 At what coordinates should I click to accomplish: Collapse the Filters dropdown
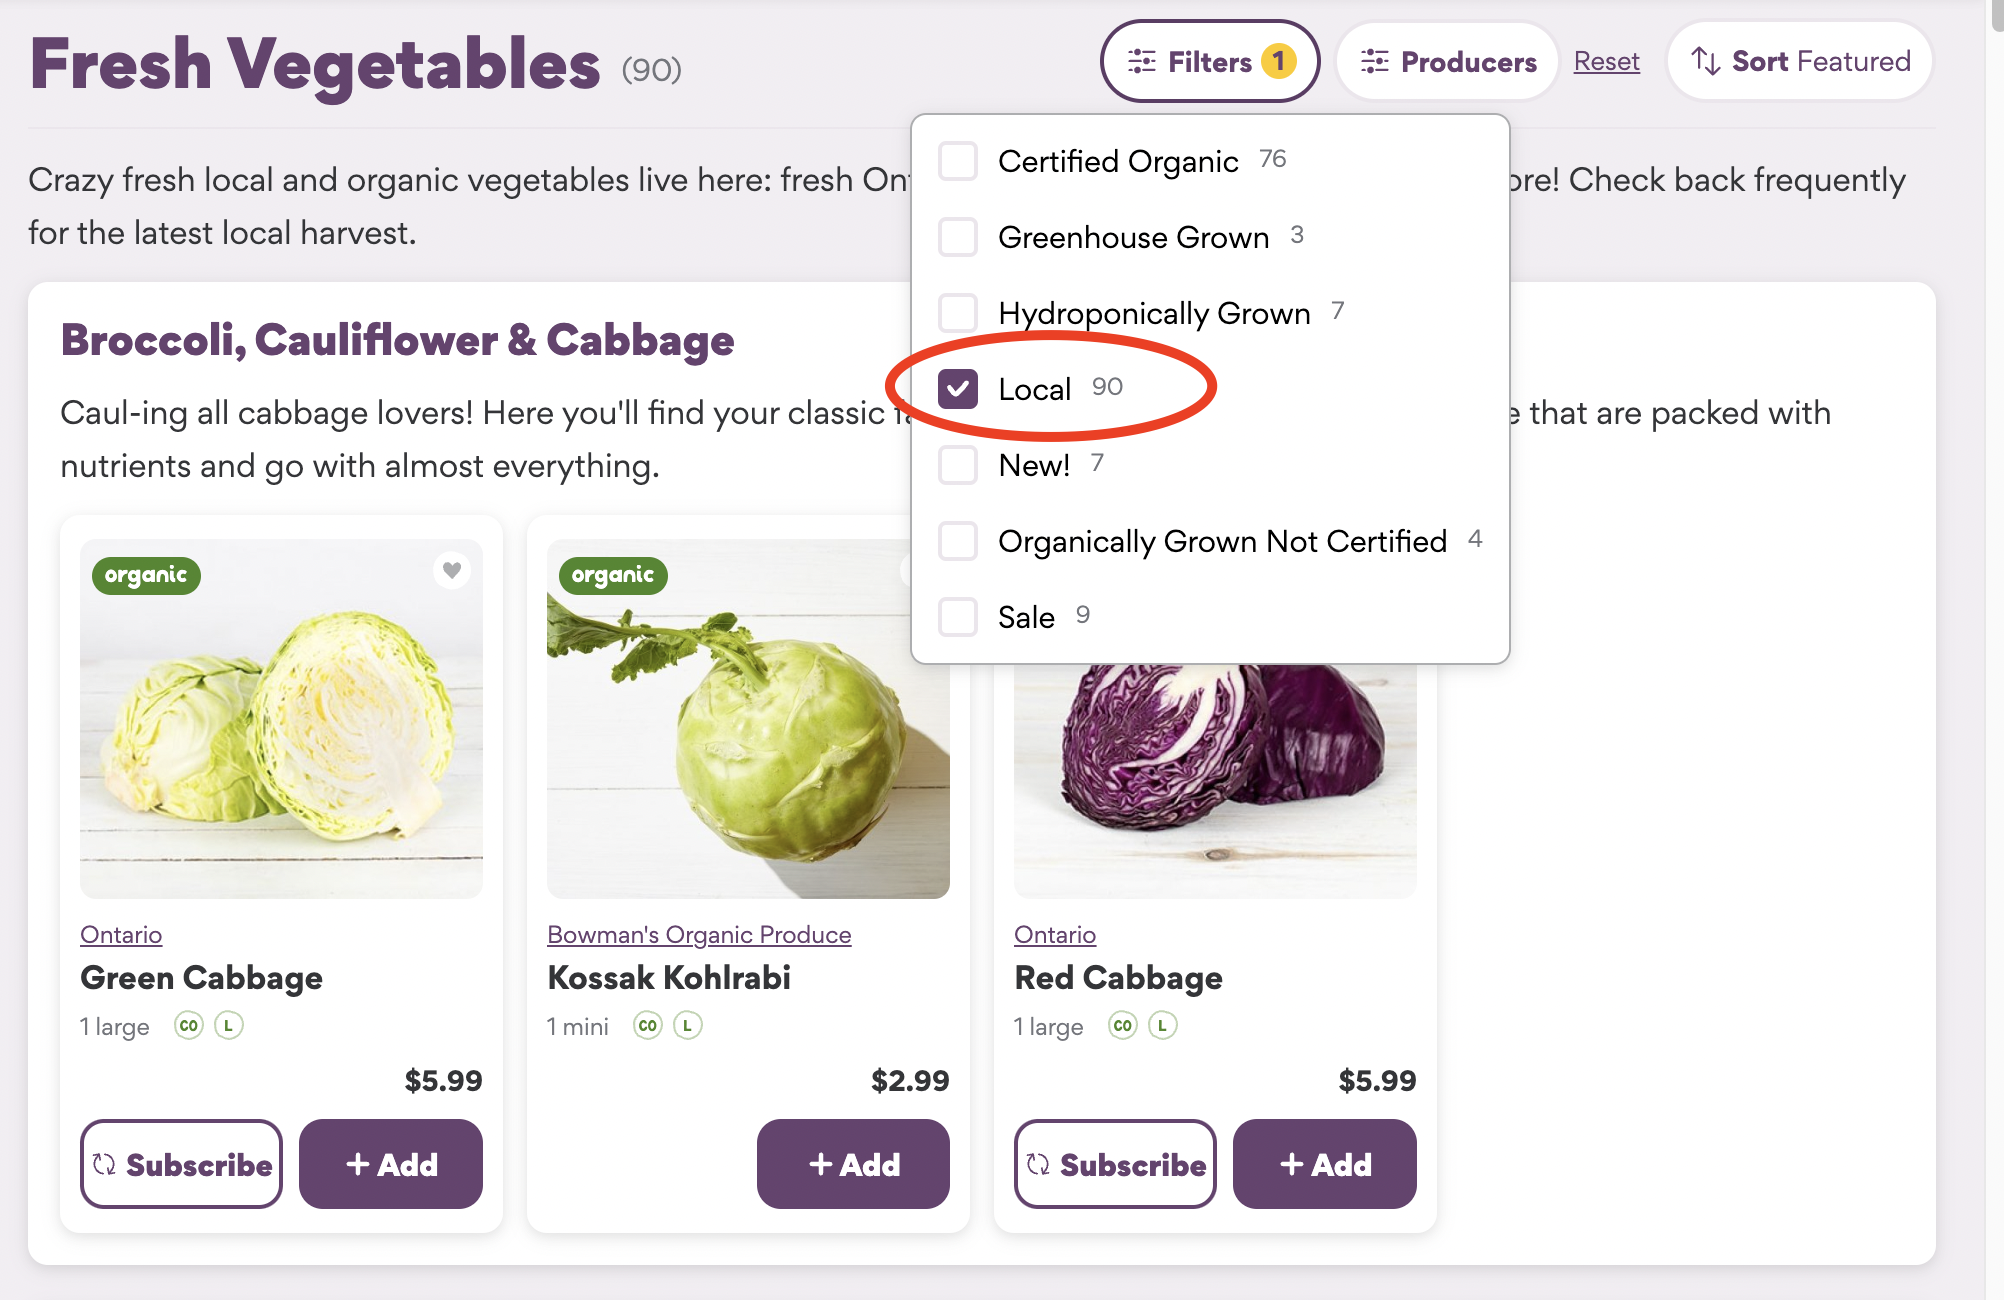(x=1210, y=62)
